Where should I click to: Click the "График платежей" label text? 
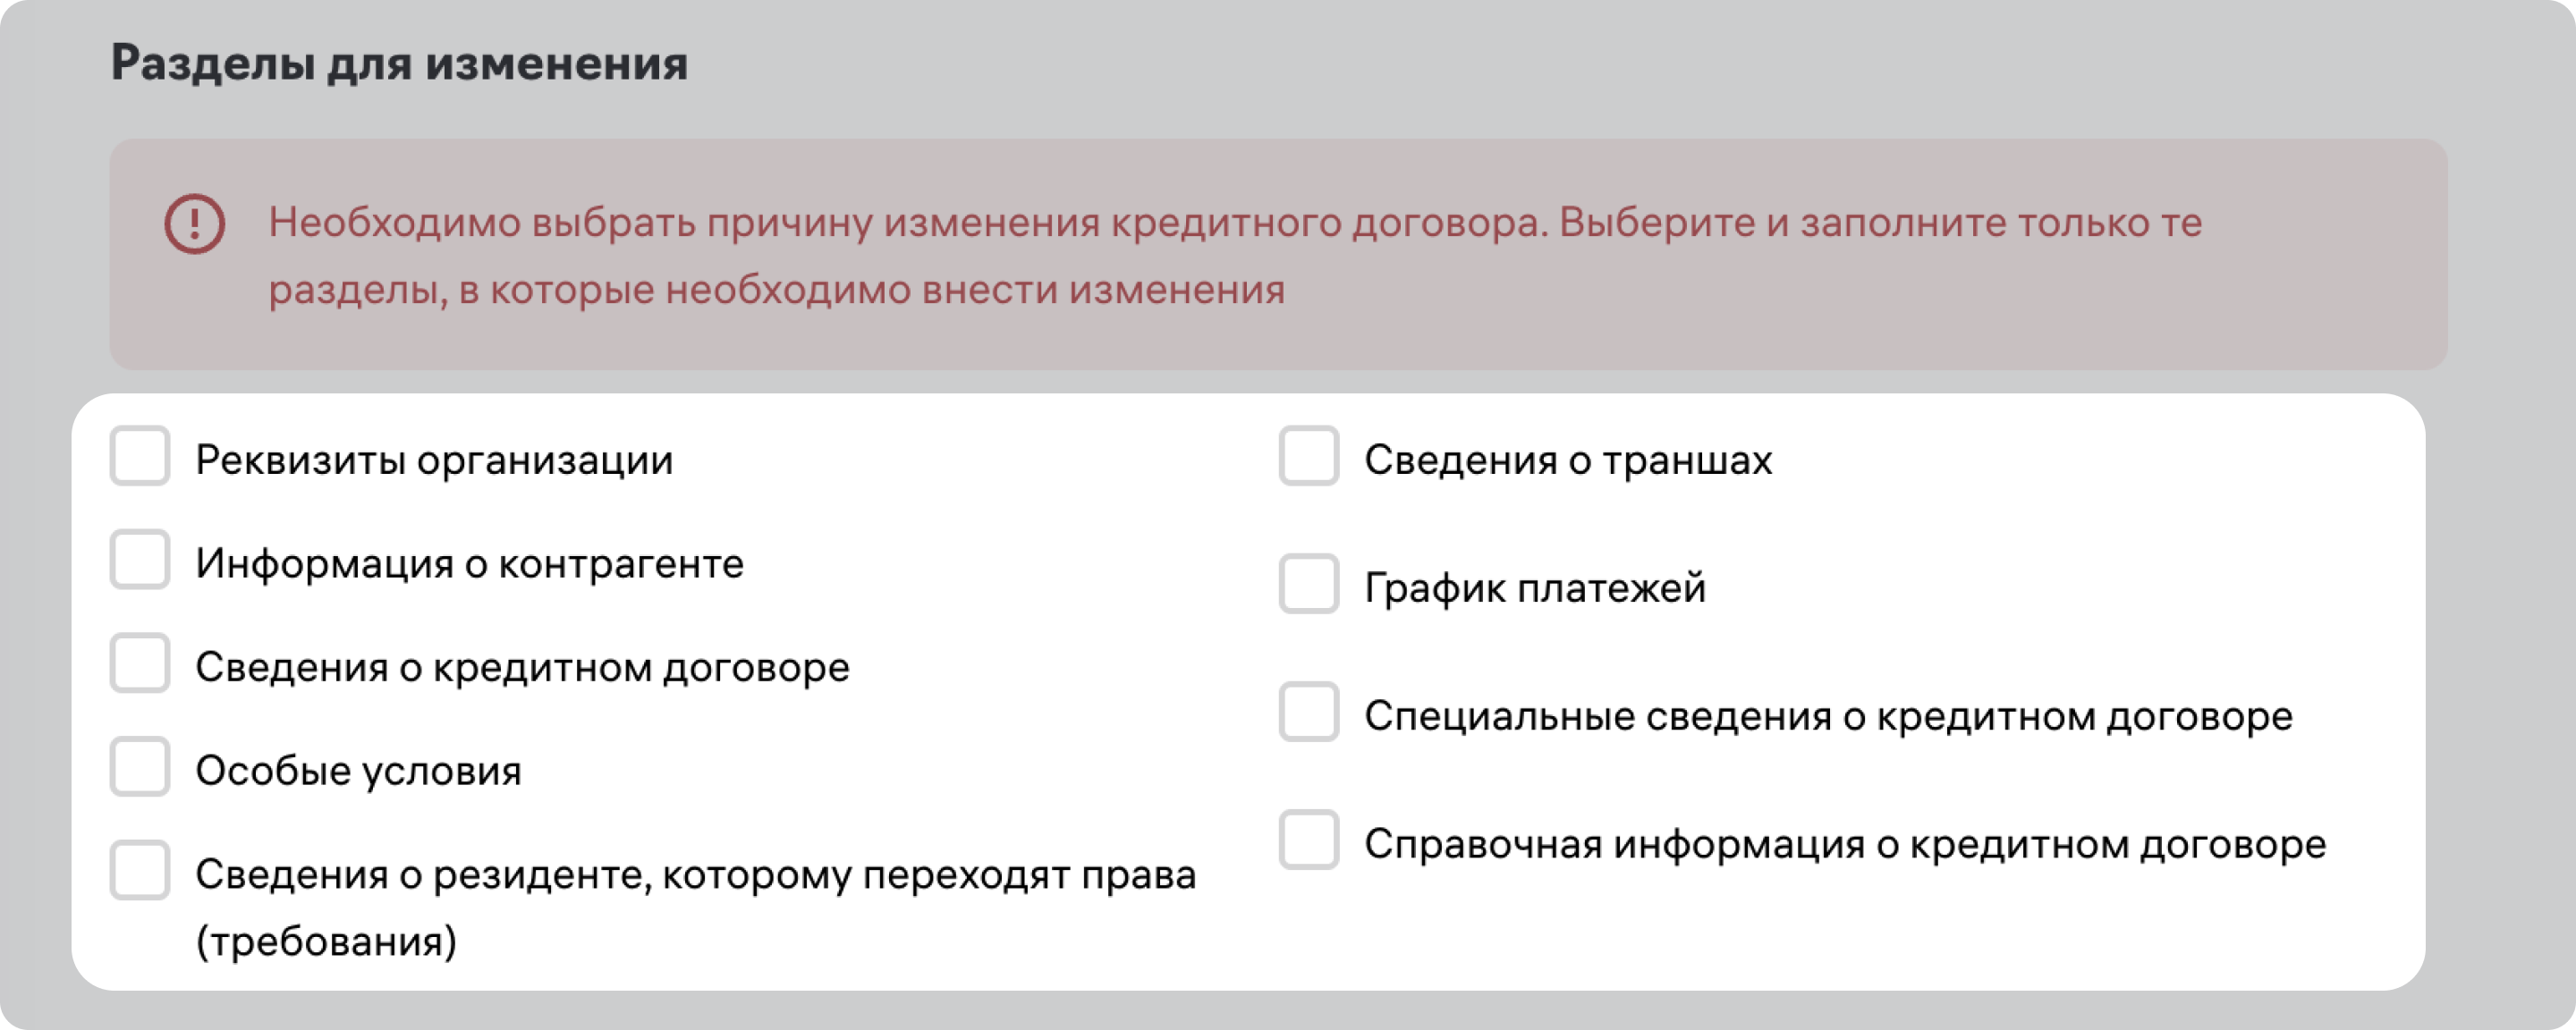coord(1535,588)
